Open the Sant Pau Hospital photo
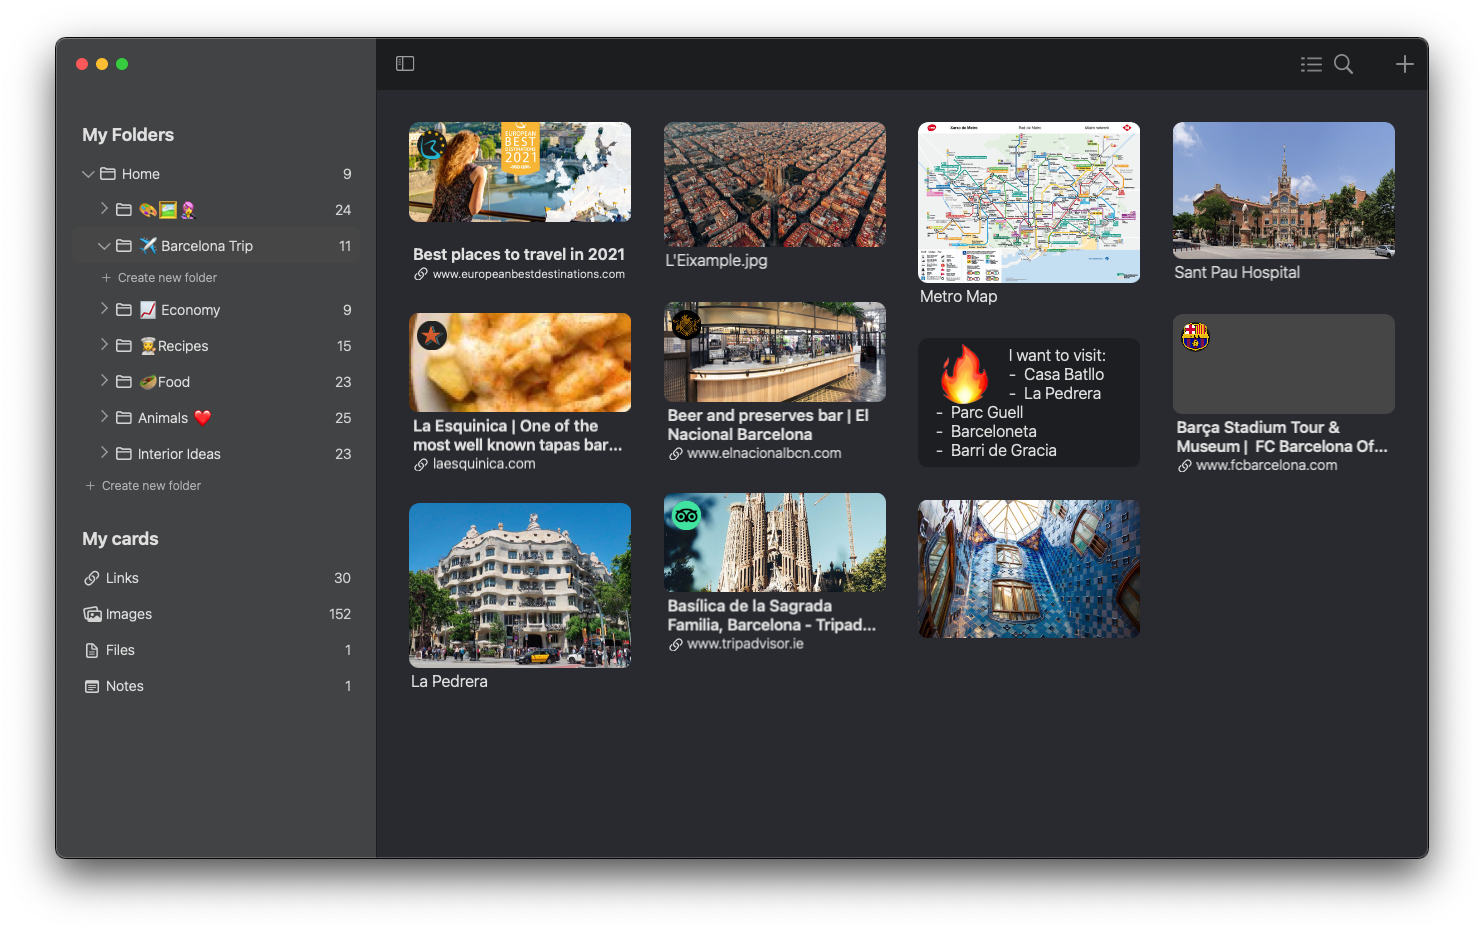The width and height of the screenshot is (1484, 932). [x=1284, y=190]
